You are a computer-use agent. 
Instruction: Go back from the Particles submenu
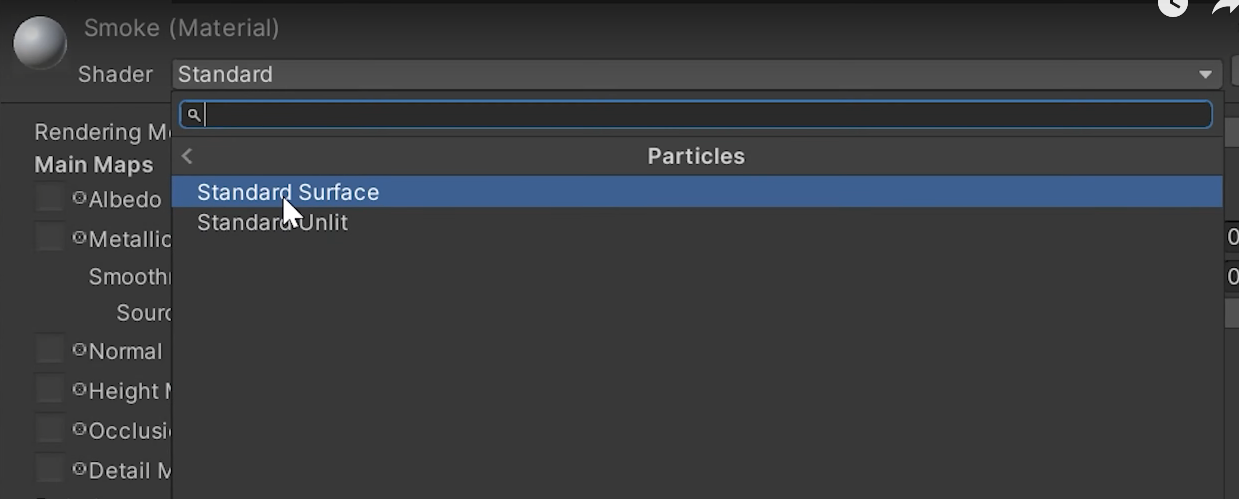187,156
